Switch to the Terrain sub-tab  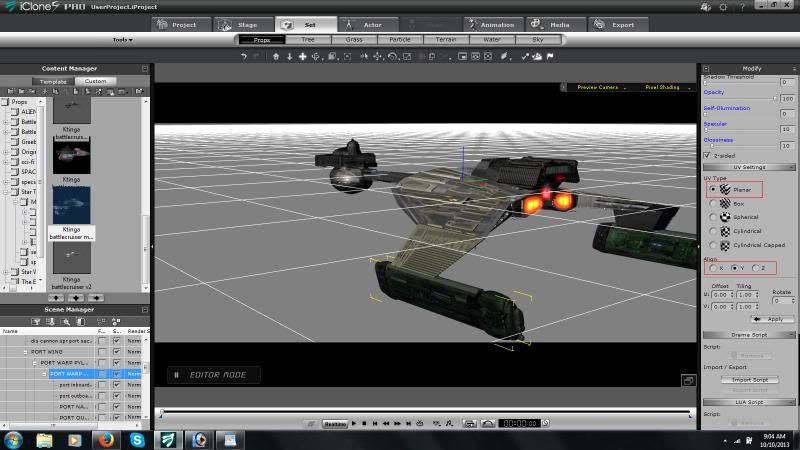(x=446, y=39)
